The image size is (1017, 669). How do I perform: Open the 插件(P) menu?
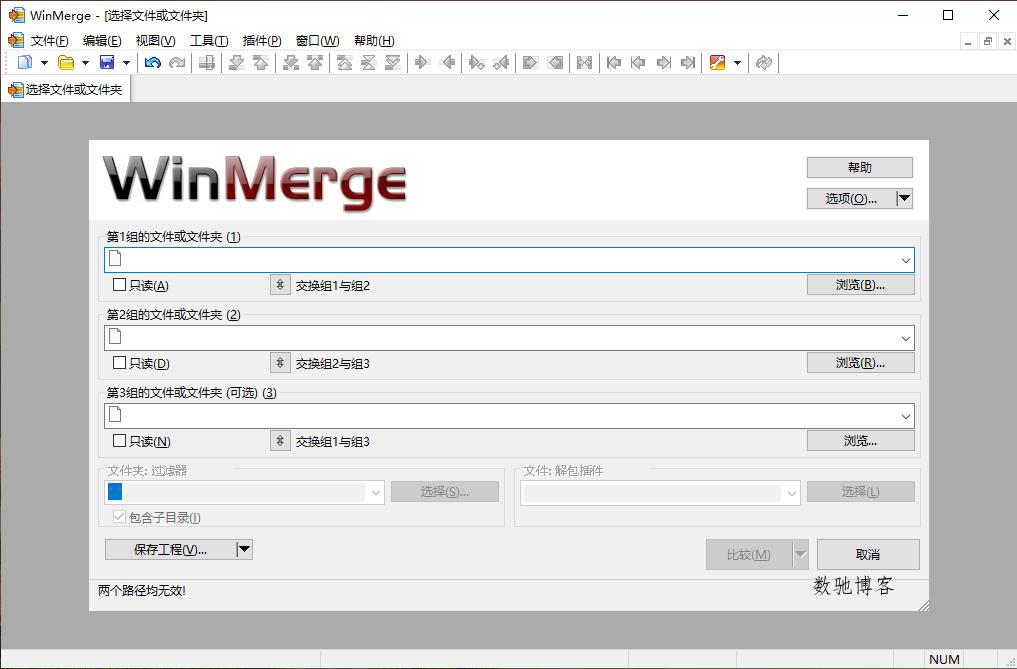pos(261,41)
